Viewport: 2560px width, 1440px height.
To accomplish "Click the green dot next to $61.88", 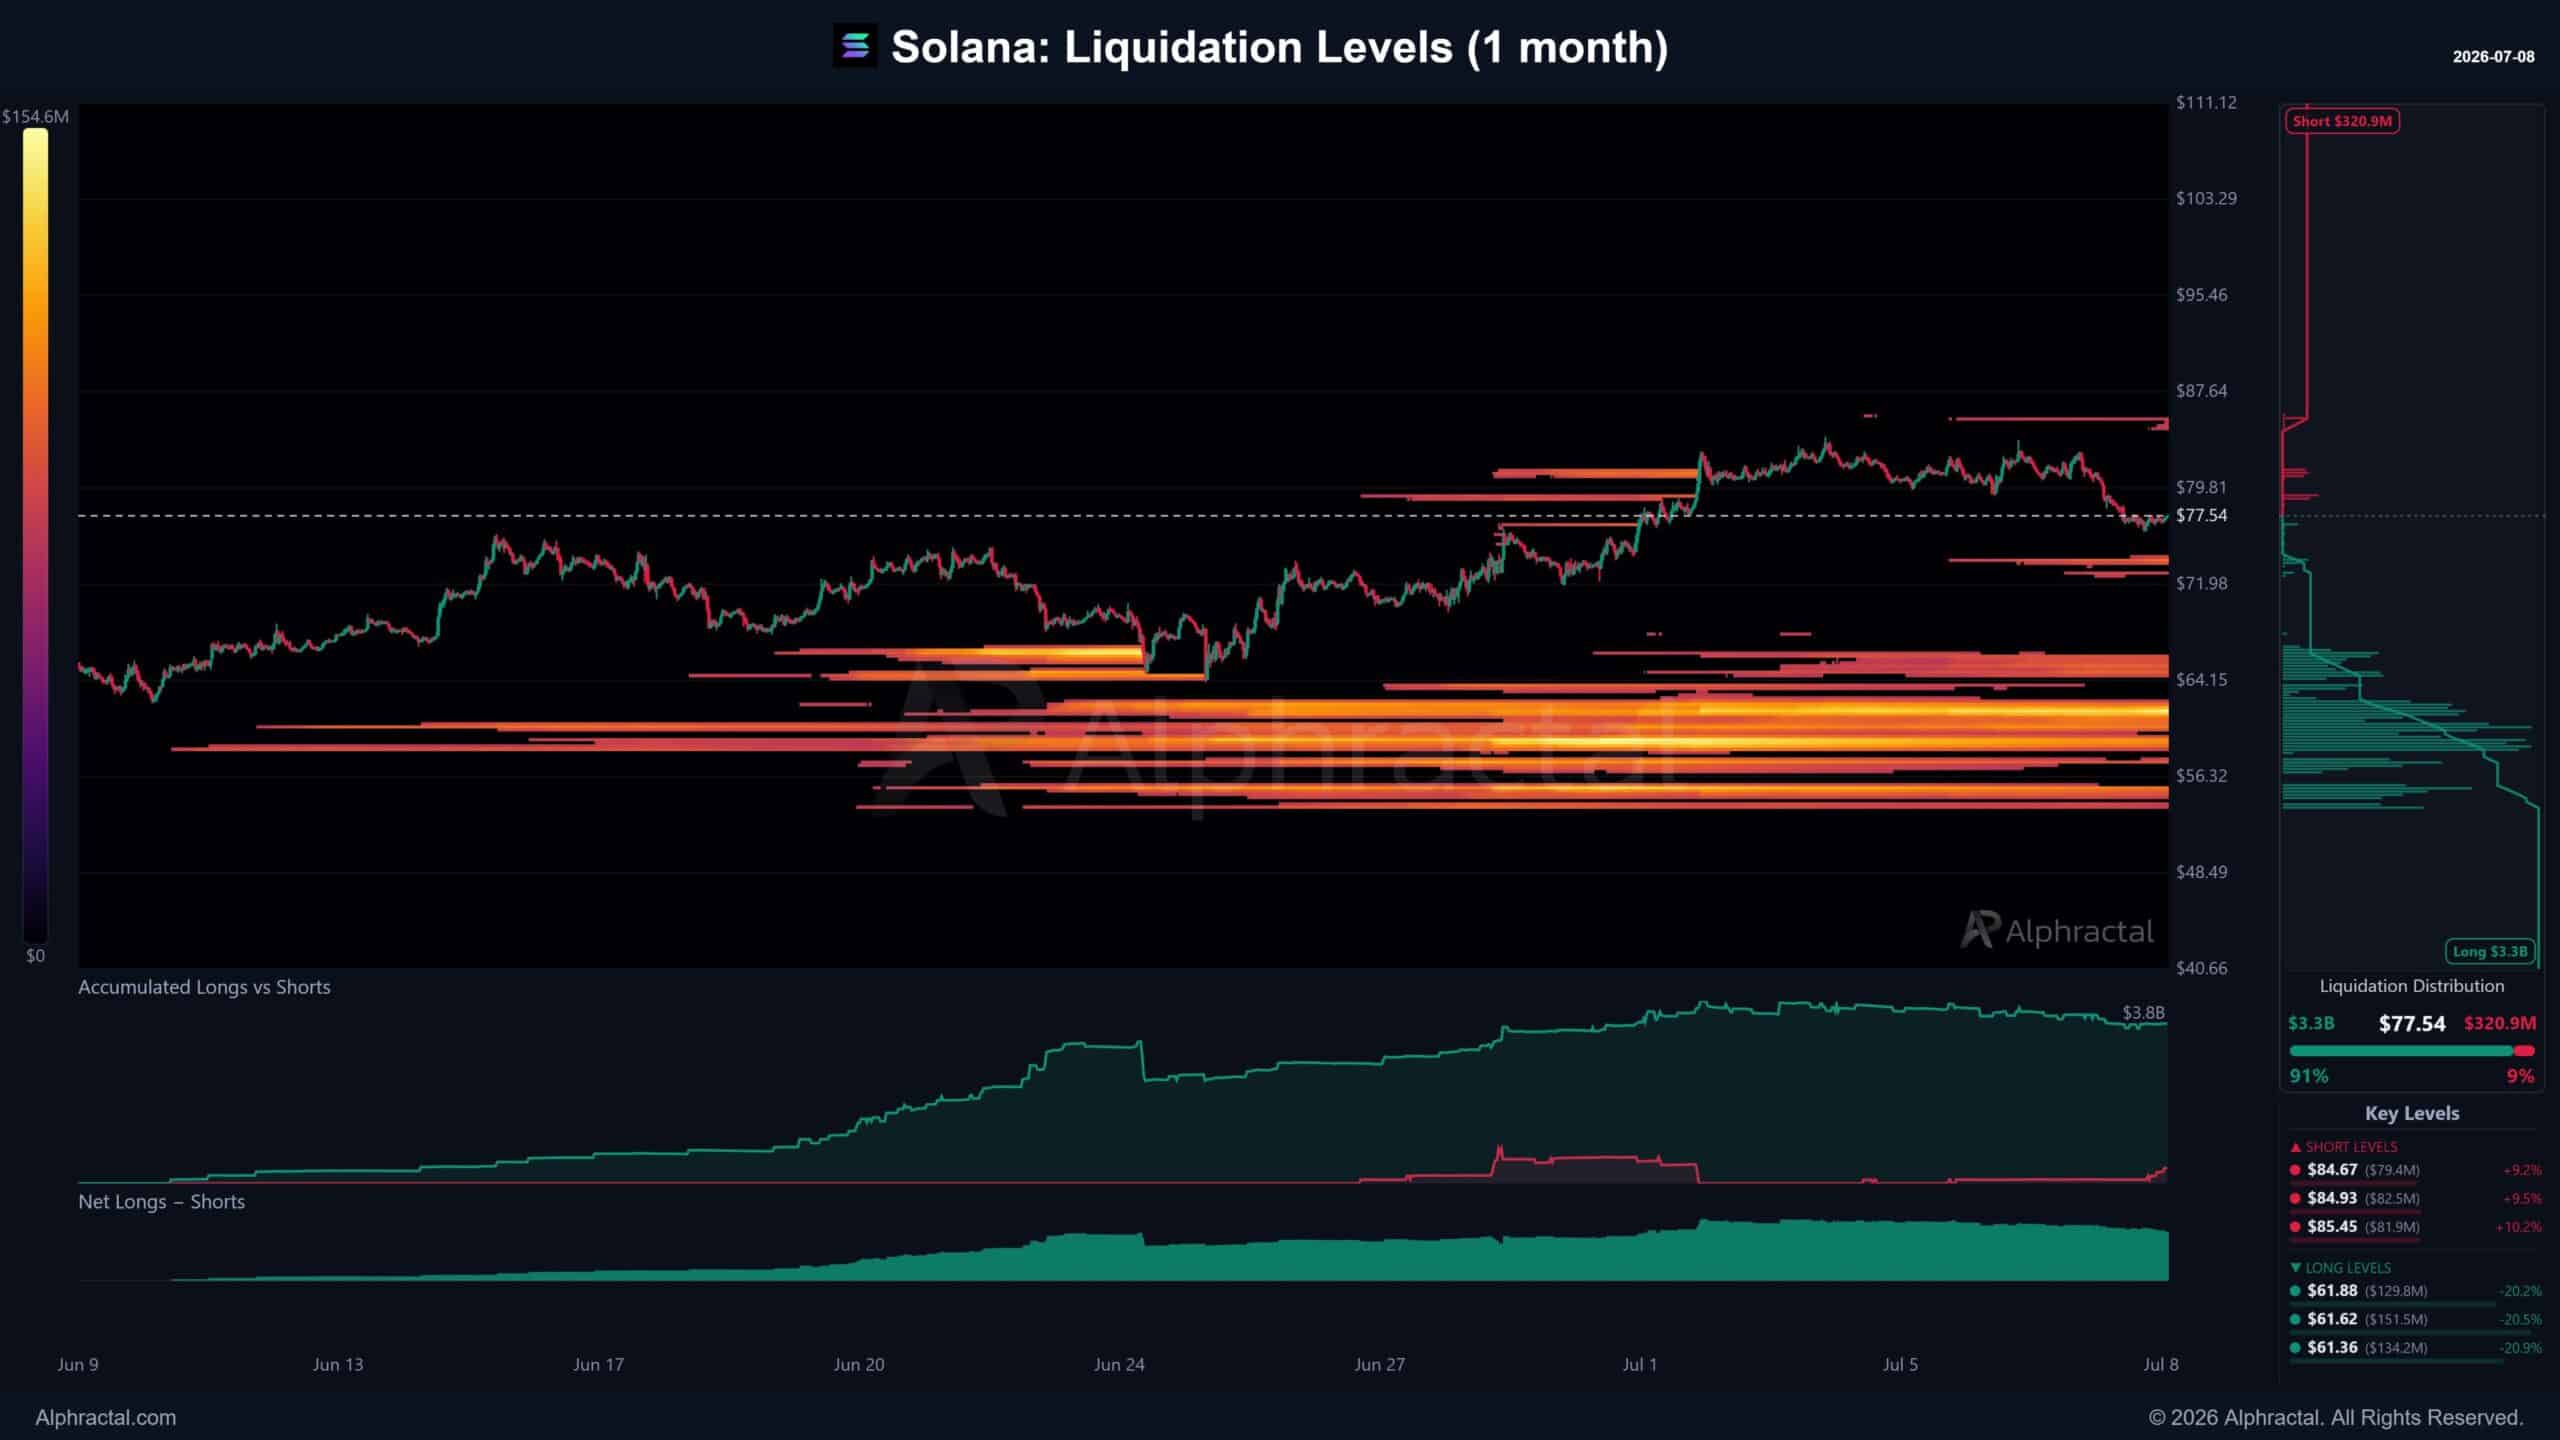I will [2295, 1291].
